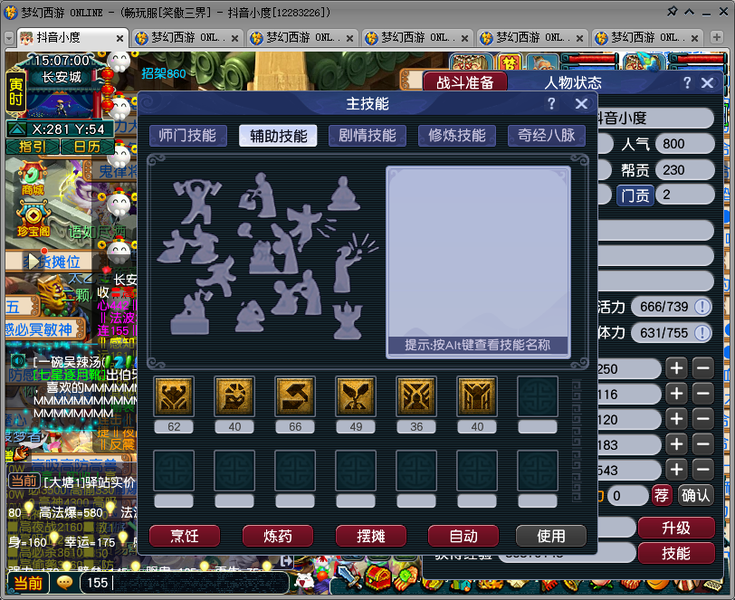Select the skill icon showing level 36
The image size is (735, 600).
[416, 396]
